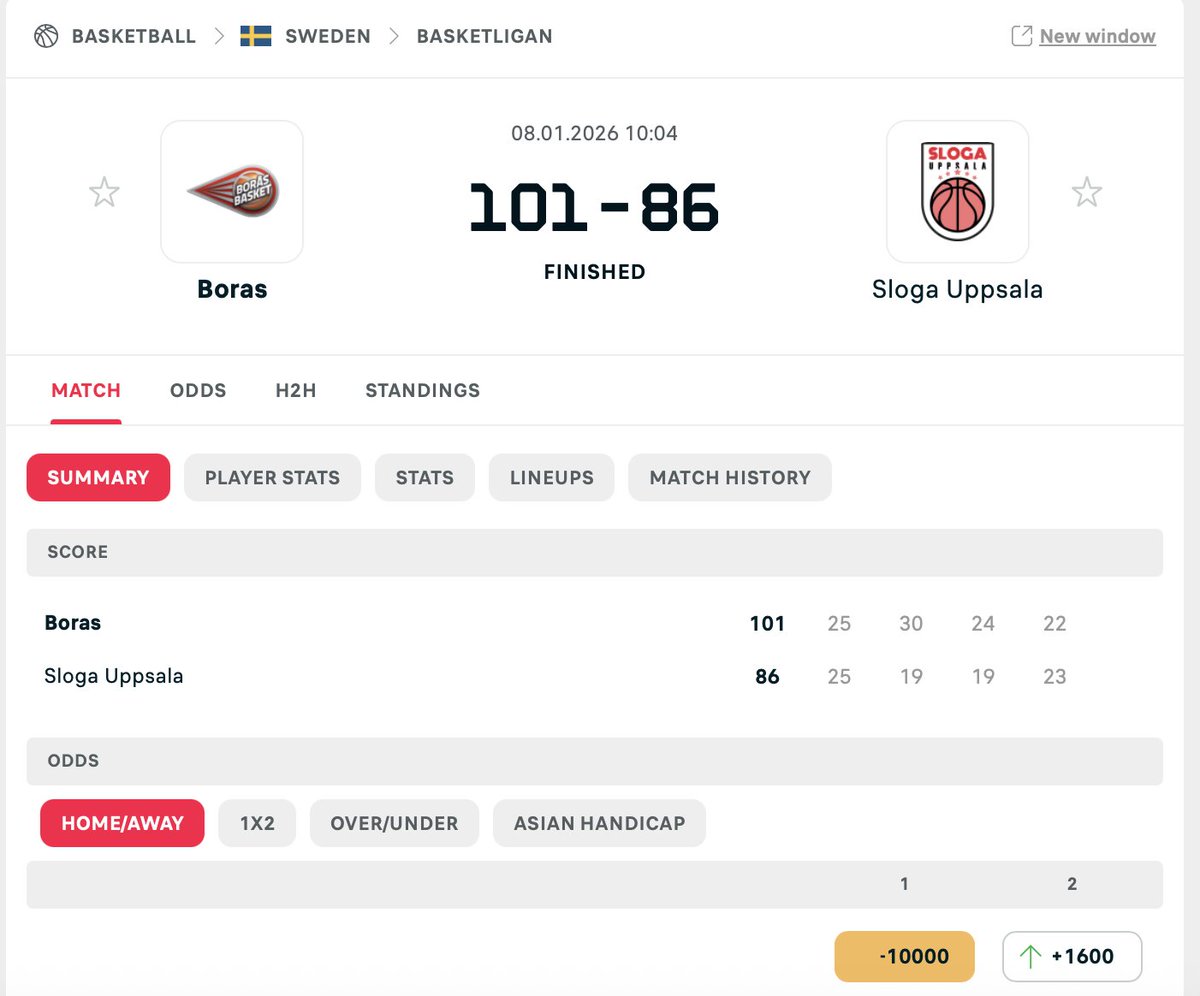Screen dimensions: 1200x996
Task: Go to BASKETBALL breadcrumb
Action: 134,36
